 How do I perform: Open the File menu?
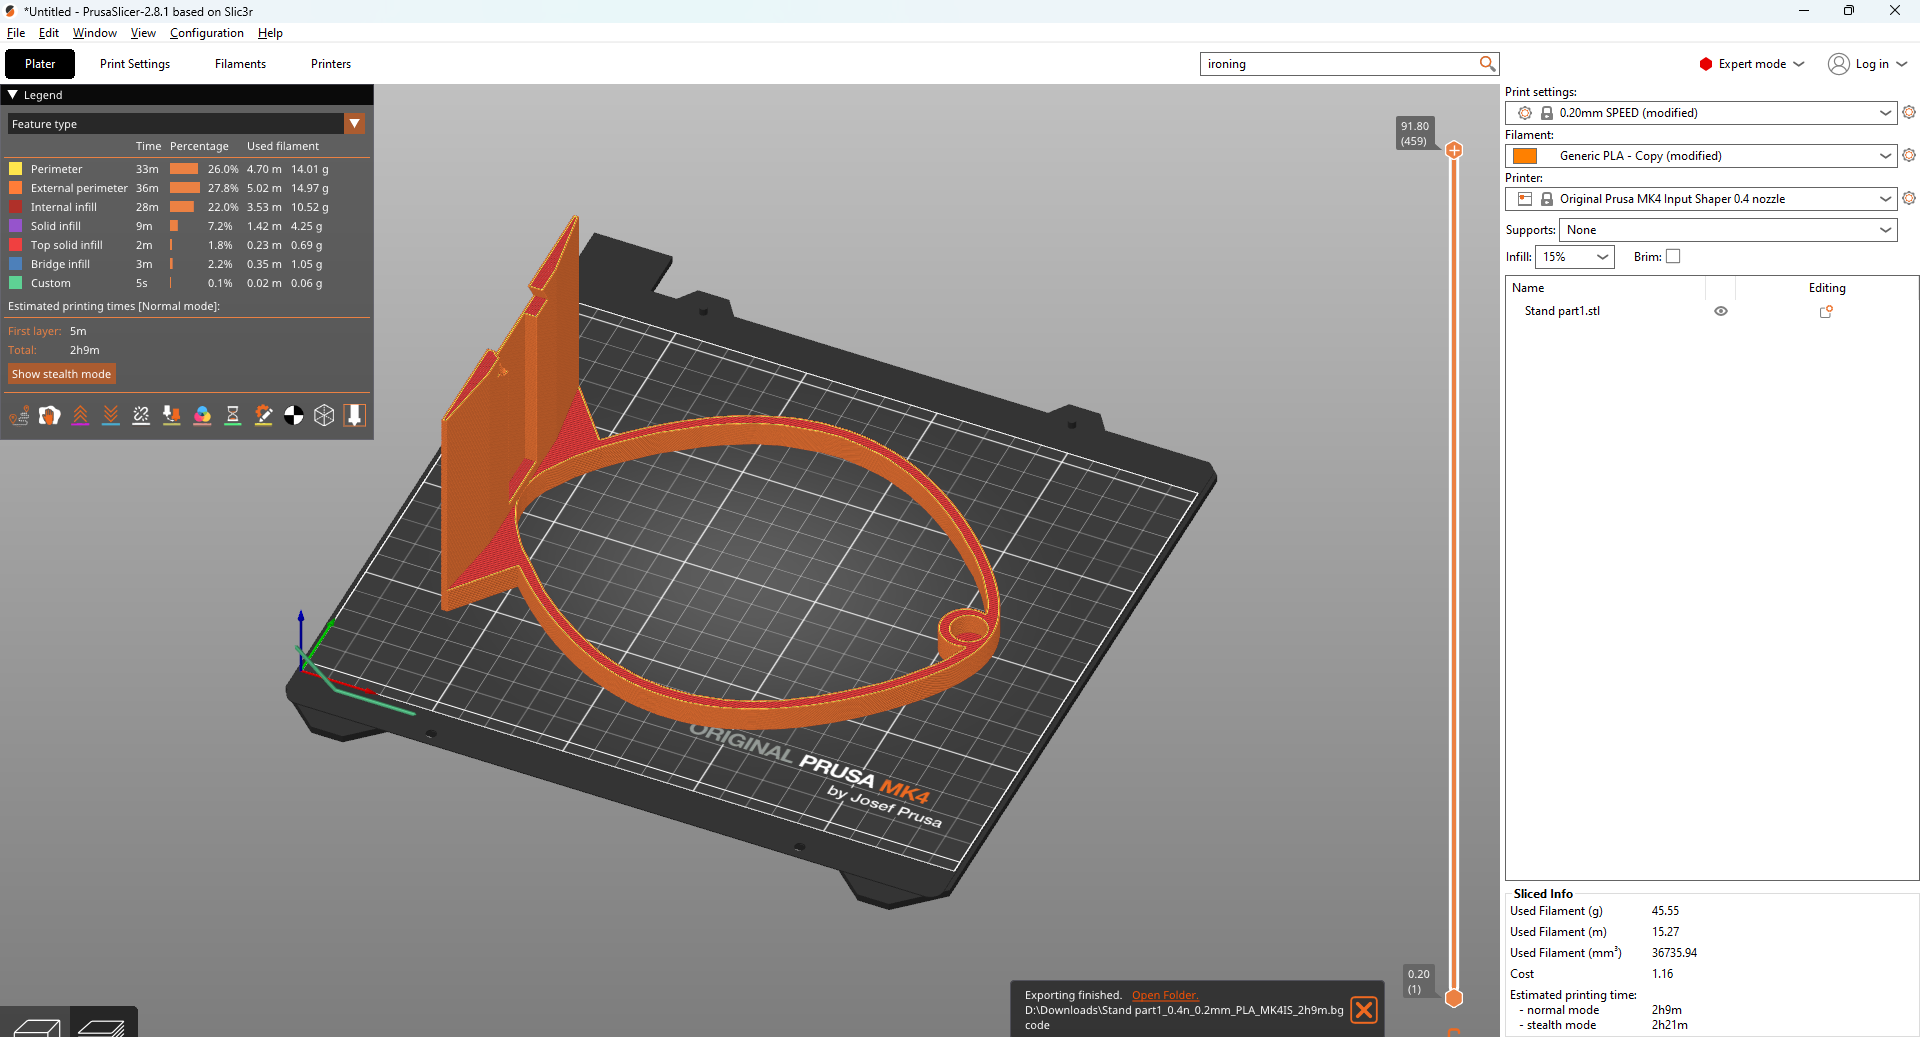click(x=16, y=33)
